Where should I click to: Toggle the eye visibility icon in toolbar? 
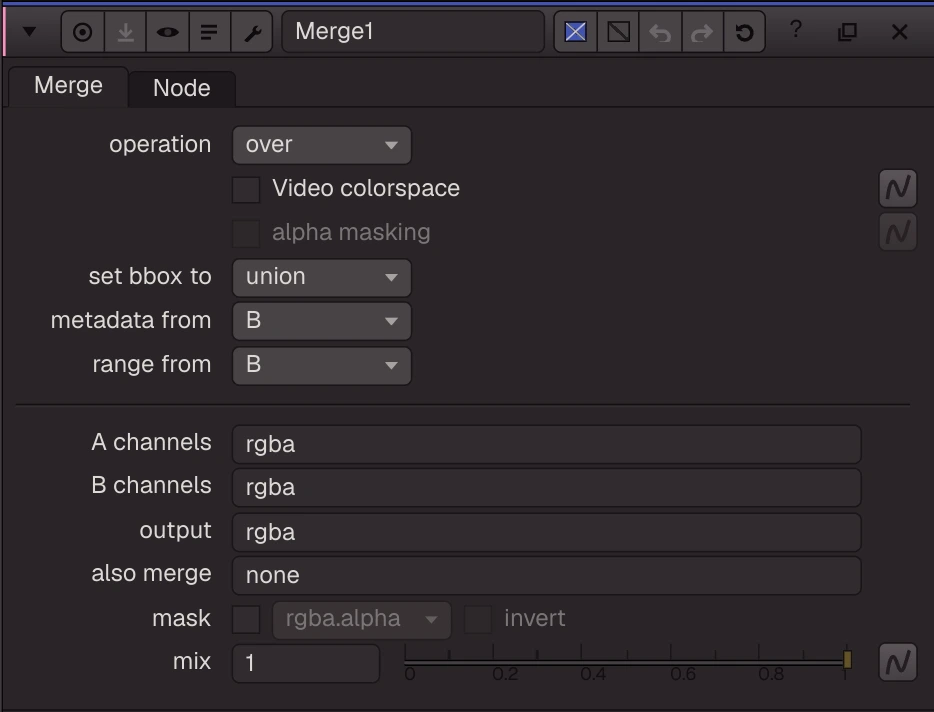(167, 32)
